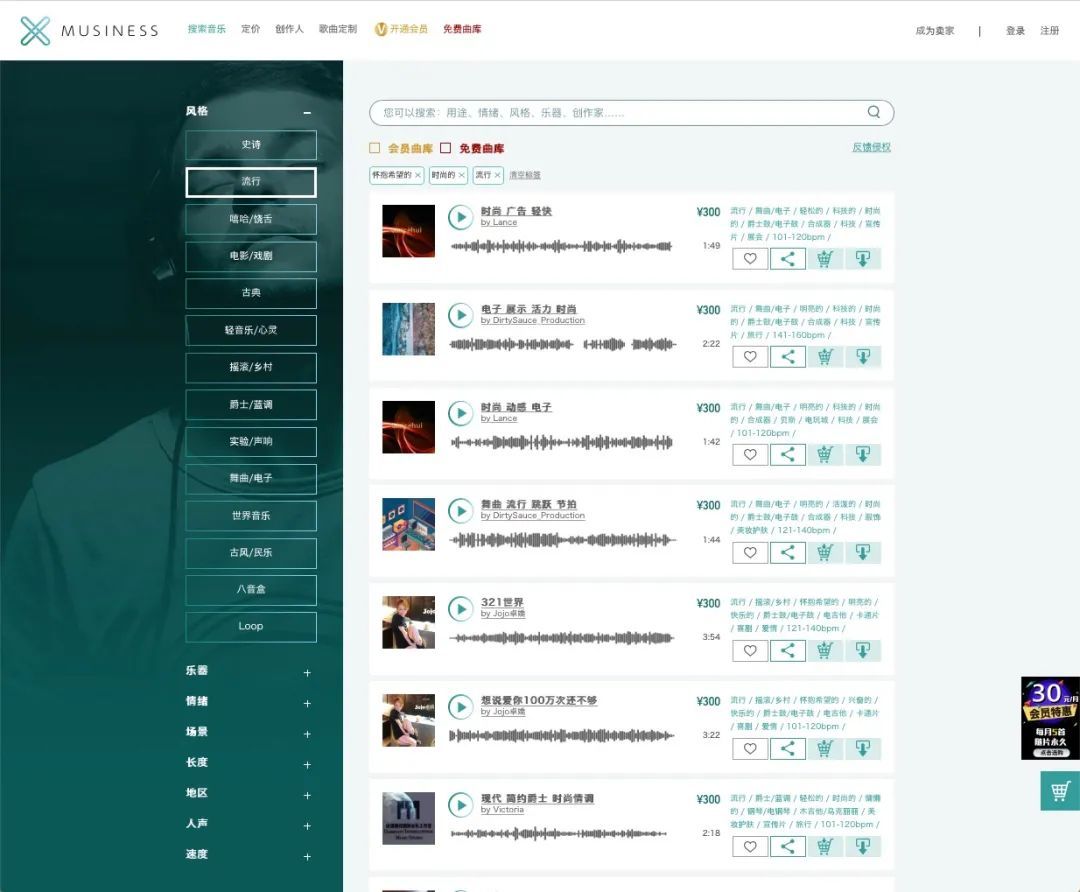Seek in waveform of 时尚 动感 电子

pos(561,442)
